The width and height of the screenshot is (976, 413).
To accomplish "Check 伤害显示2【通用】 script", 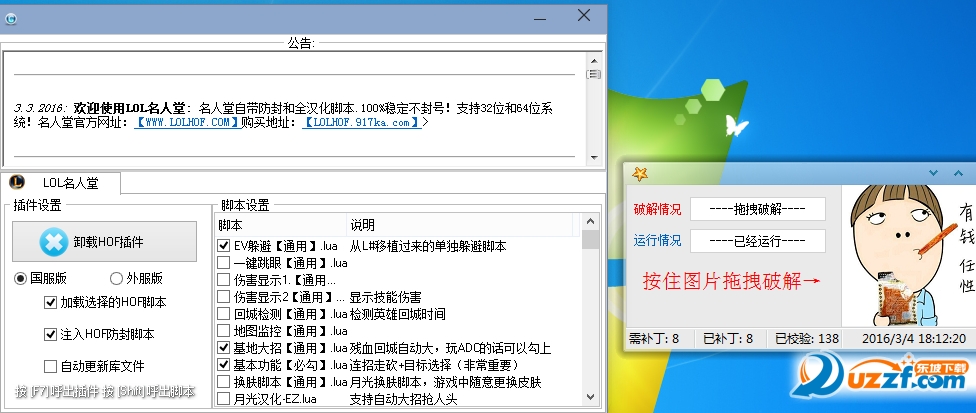I will [223, 297].
